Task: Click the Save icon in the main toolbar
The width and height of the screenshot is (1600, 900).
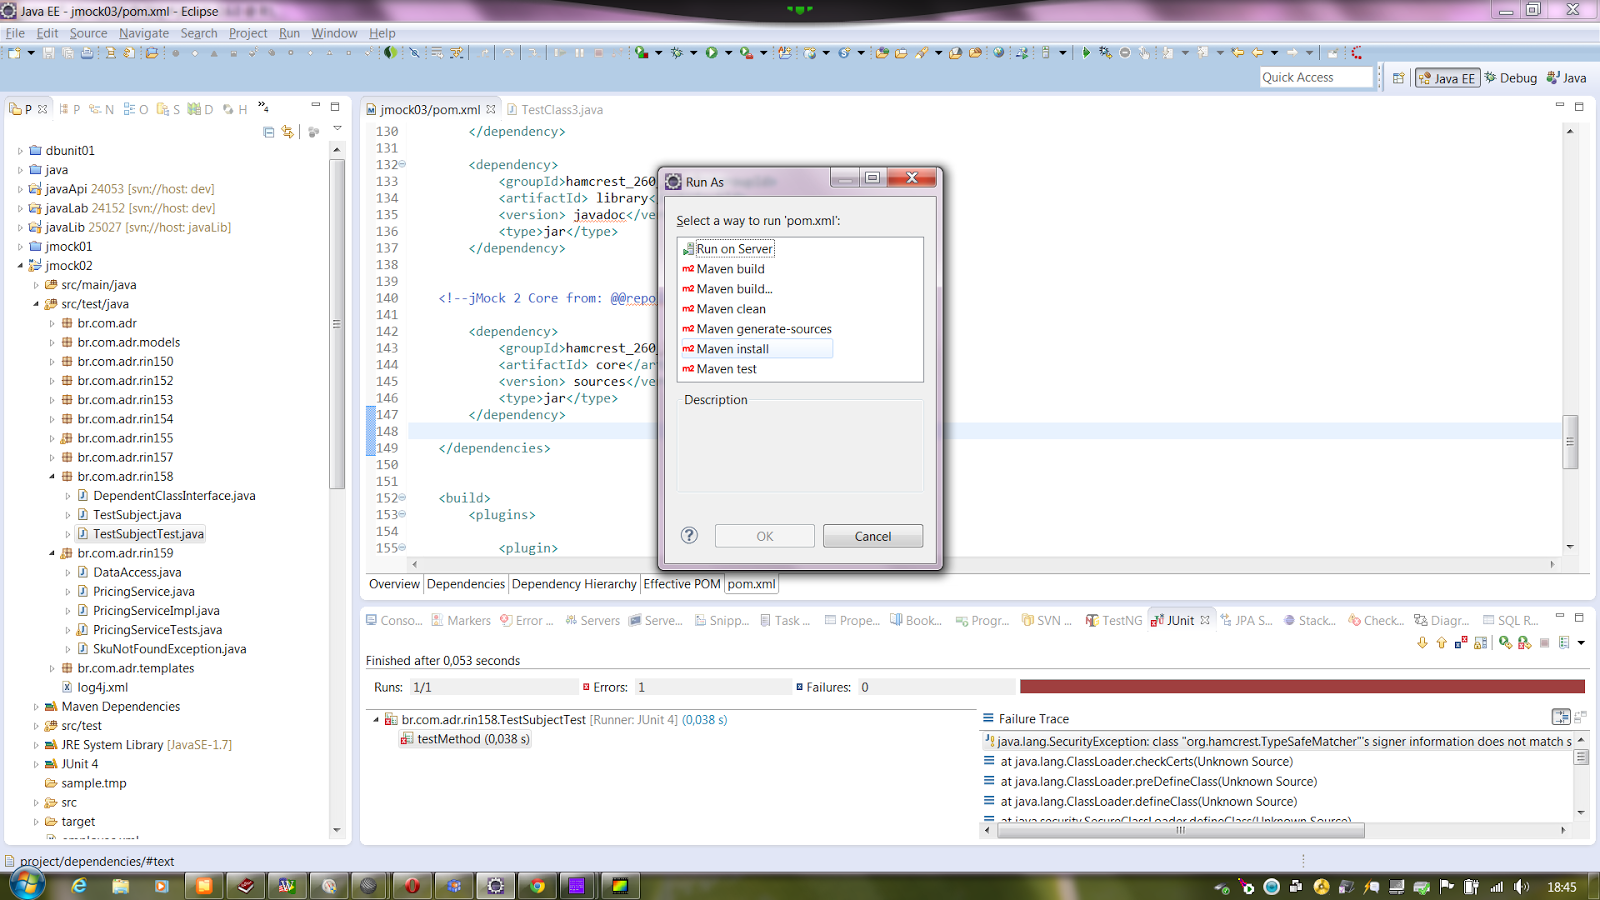Action: tap(49, 53)
